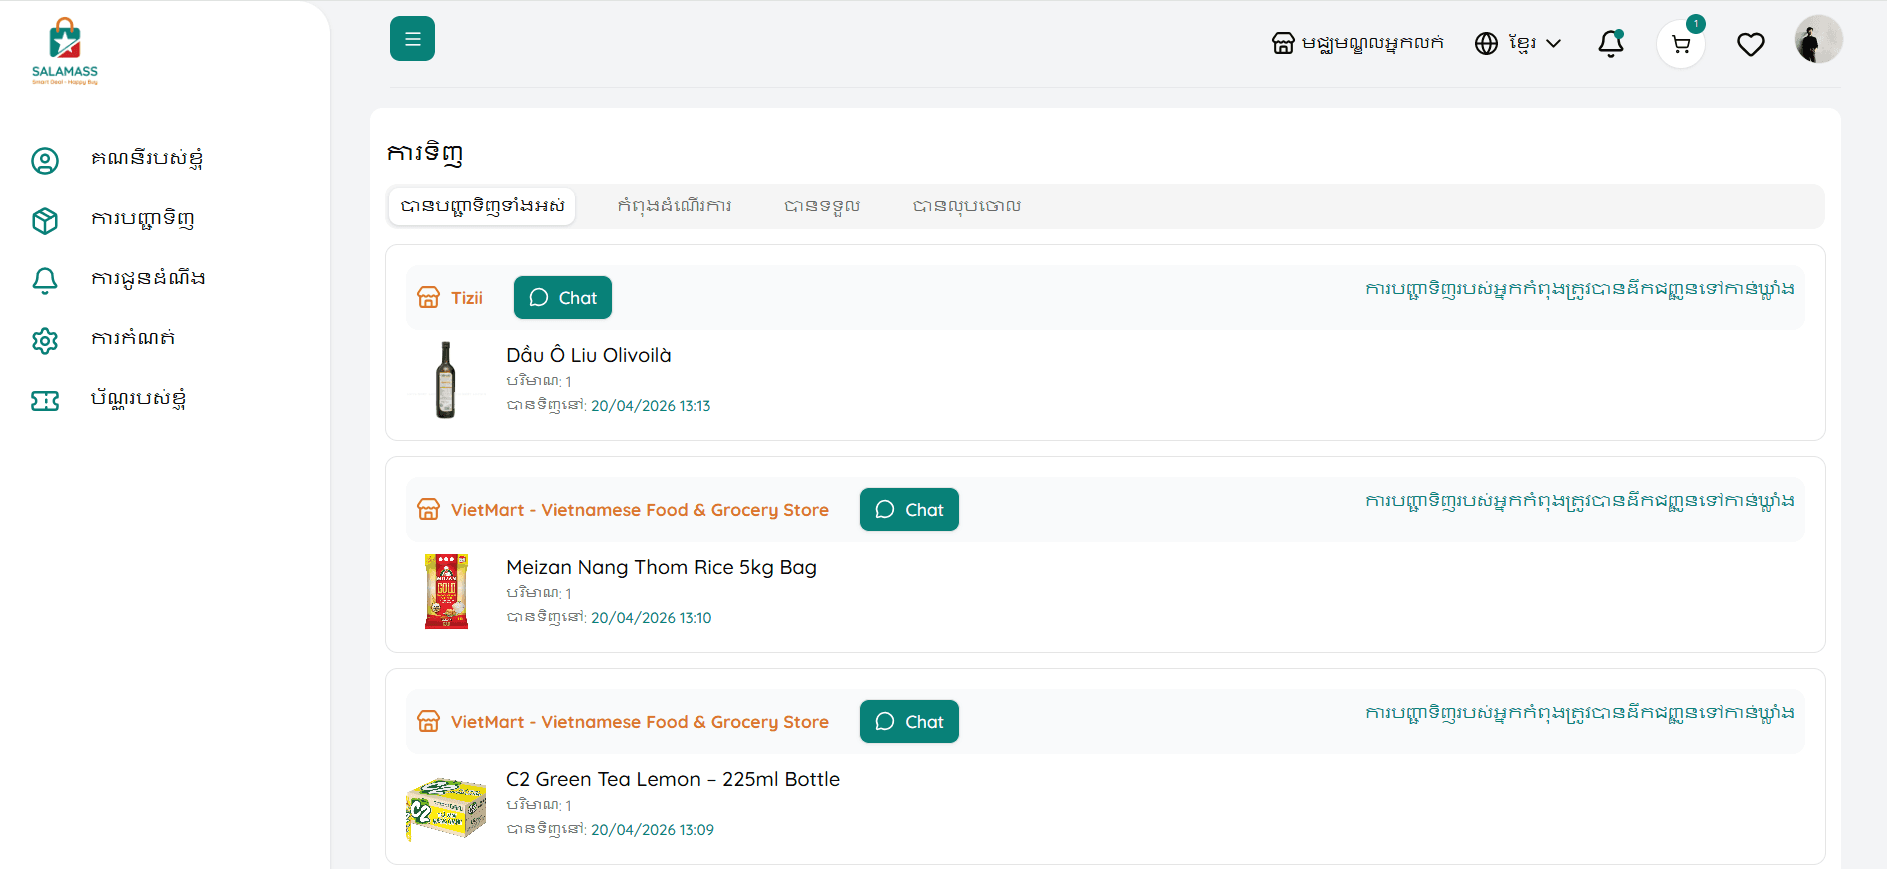1887x869 pixels.
Task: Open Chat for the Meizan rice order
Action: tap(908, 510)
